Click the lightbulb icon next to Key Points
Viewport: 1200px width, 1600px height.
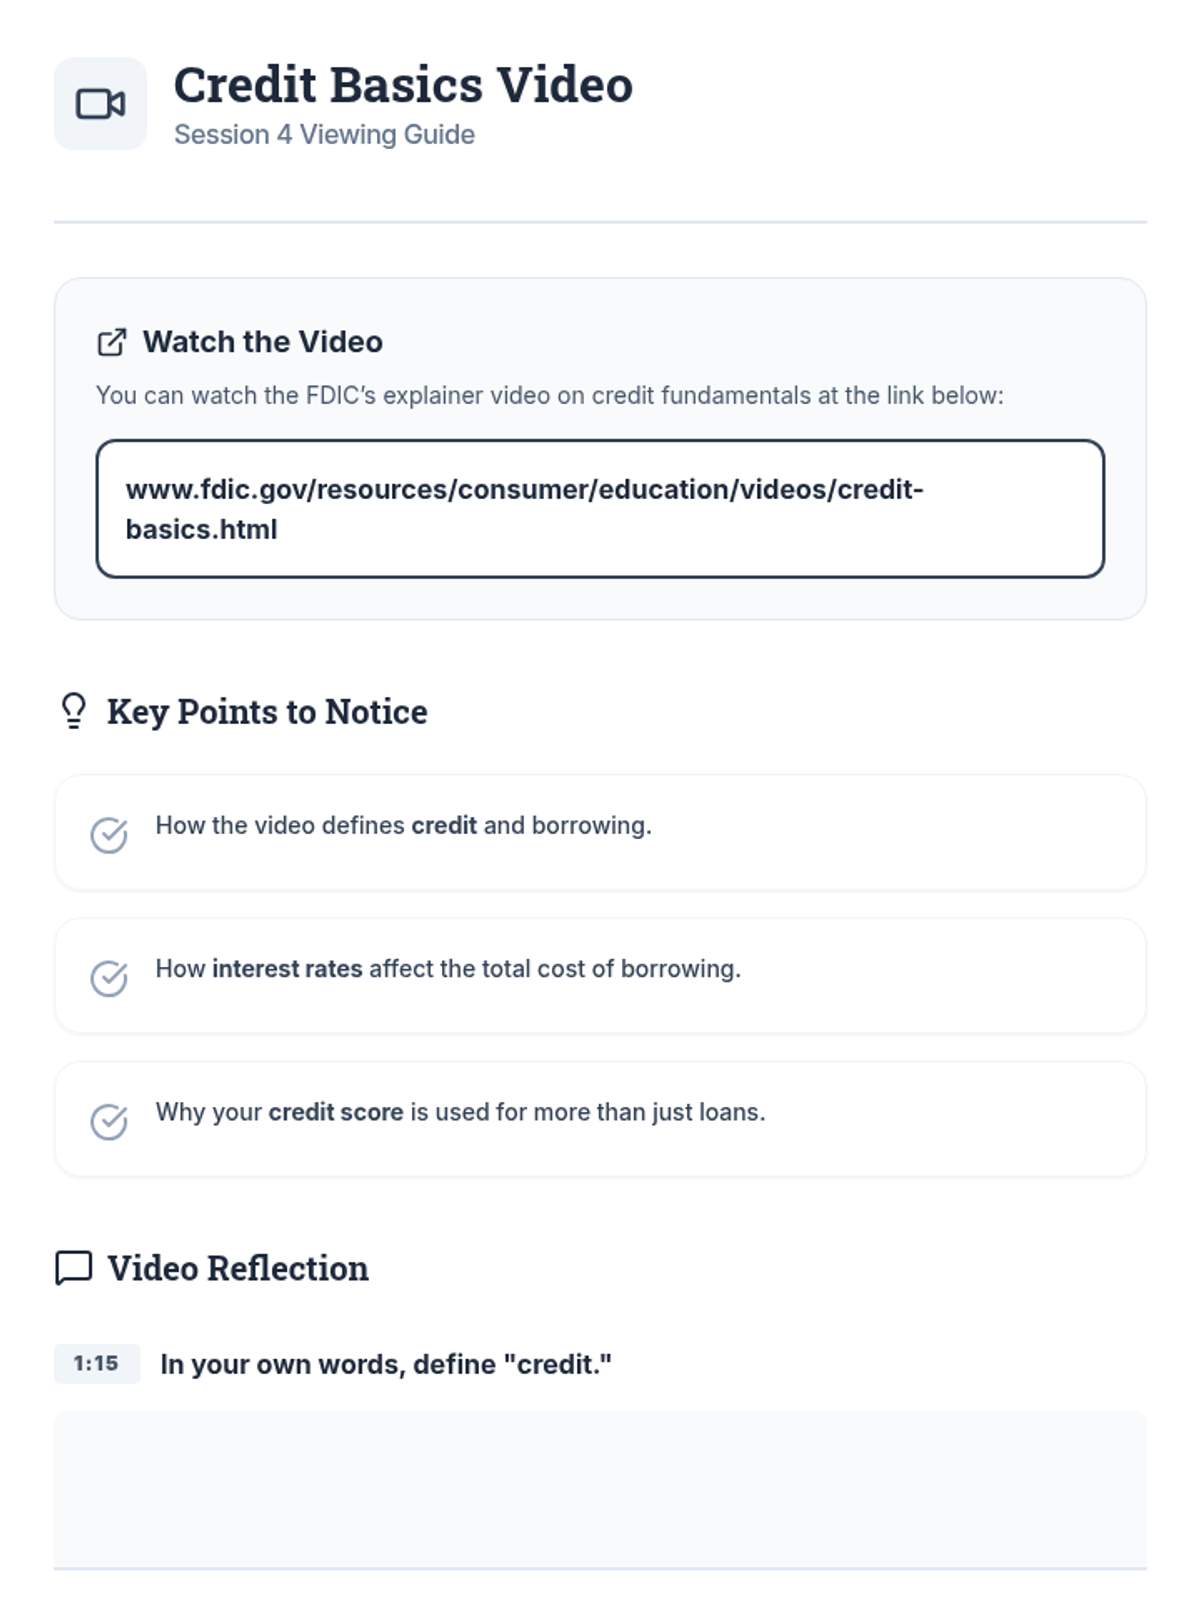coord(73,711)
